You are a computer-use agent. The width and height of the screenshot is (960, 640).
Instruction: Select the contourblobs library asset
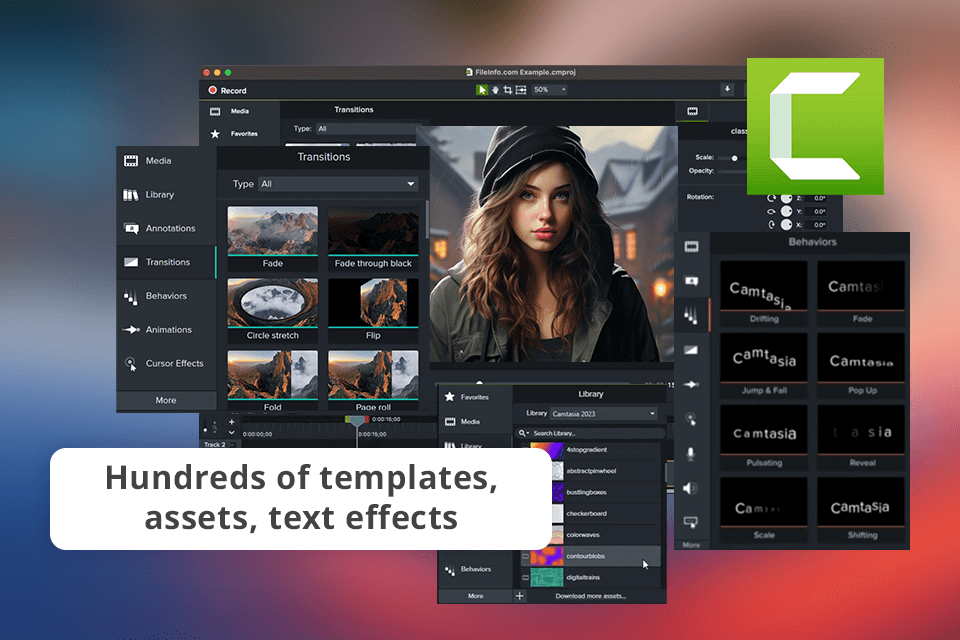593,557
